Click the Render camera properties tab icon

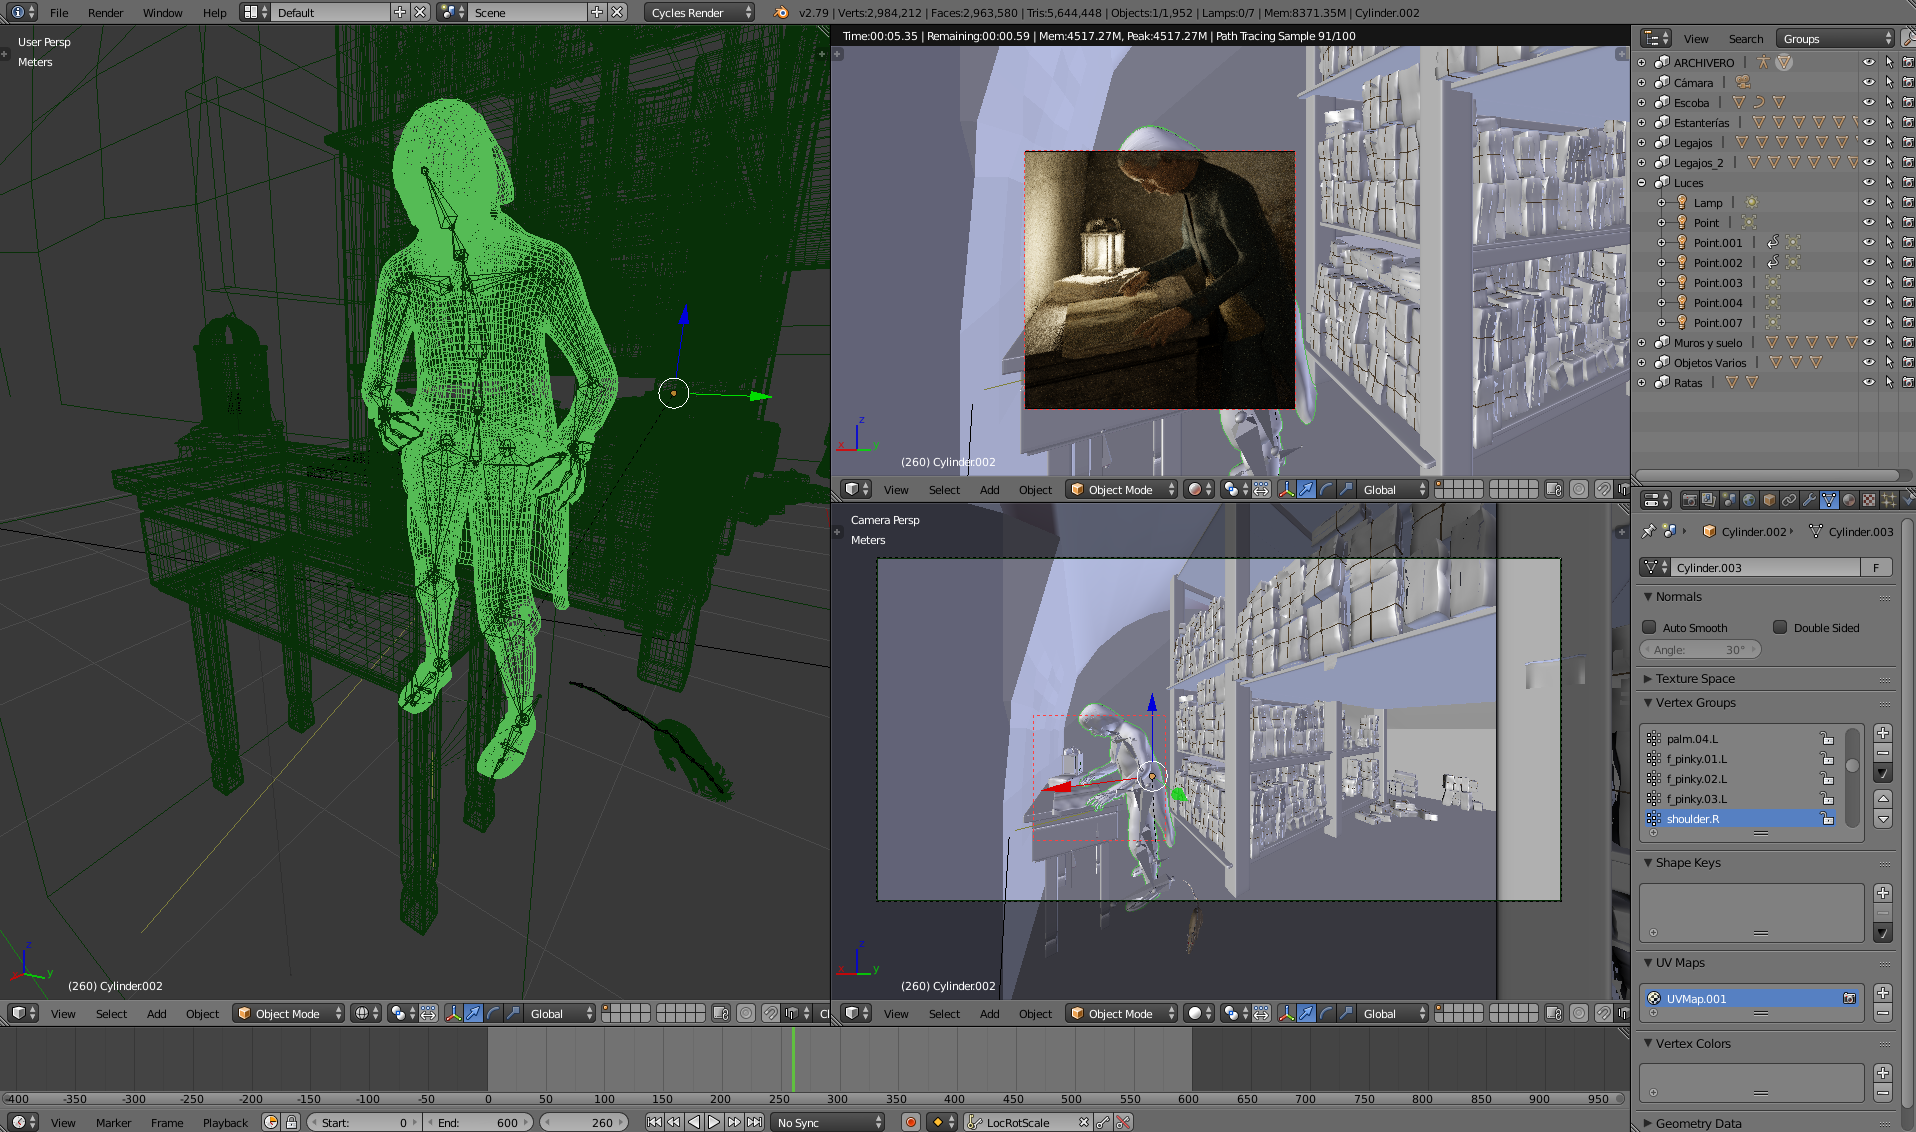(x=1689, y=500)
